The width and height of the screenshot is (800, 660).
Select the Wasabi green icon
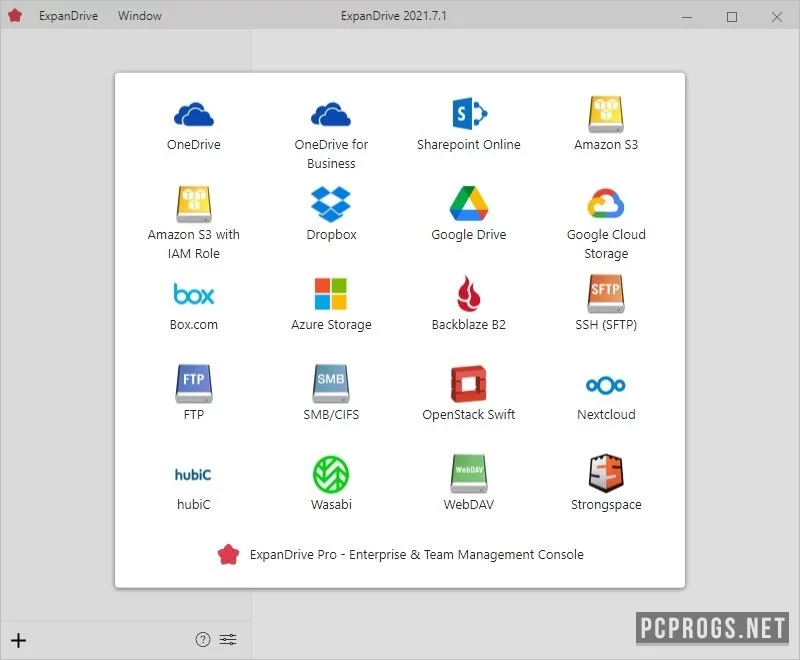[x=331, y=474]
